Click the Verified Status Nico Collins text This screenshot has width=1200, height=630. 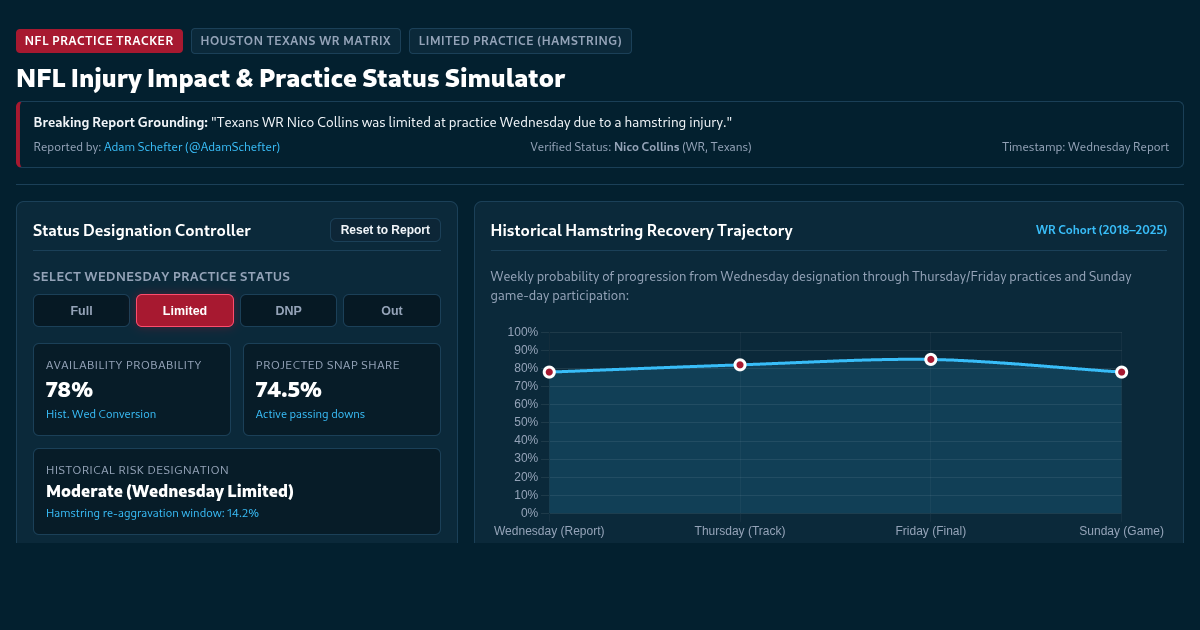tap(641, 147)
